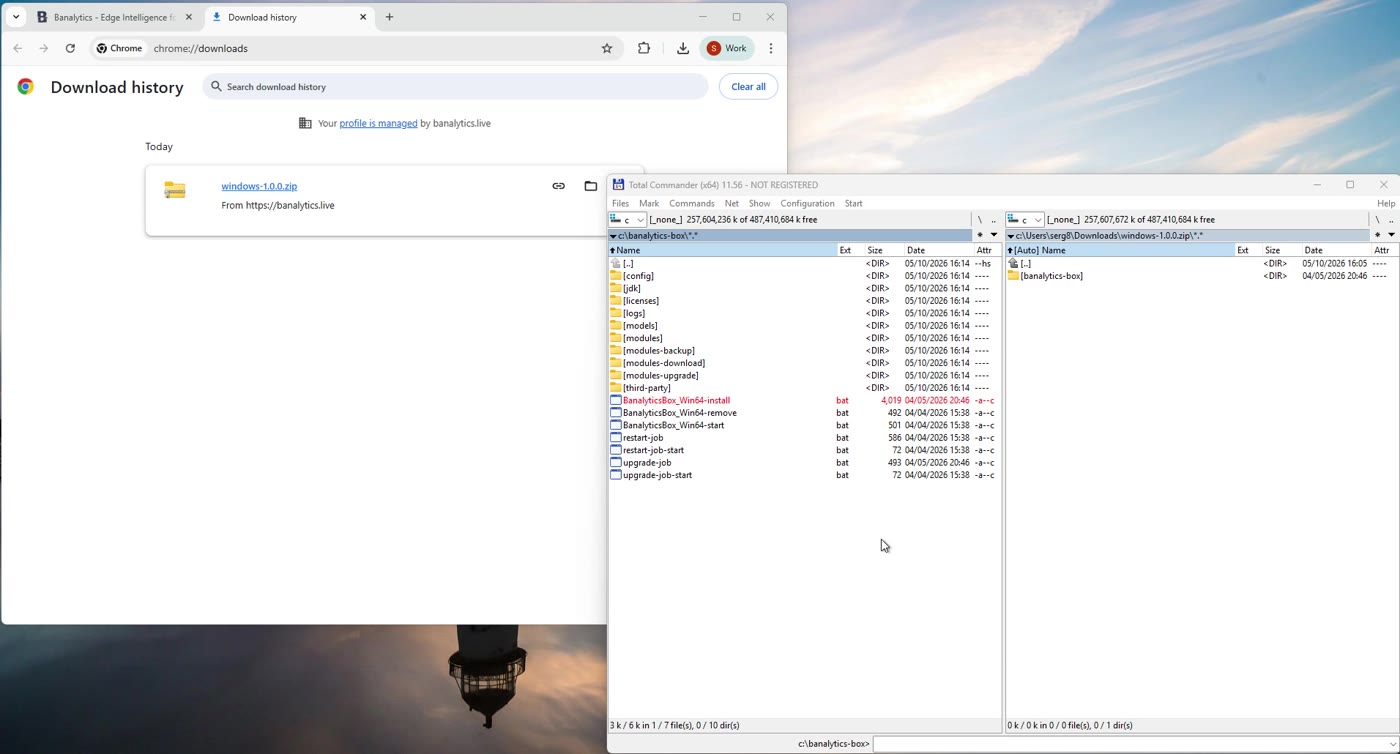This screenshot has height=754, width=1400.
Task: Open the Commands menu
Action: (x=692, y=203)
